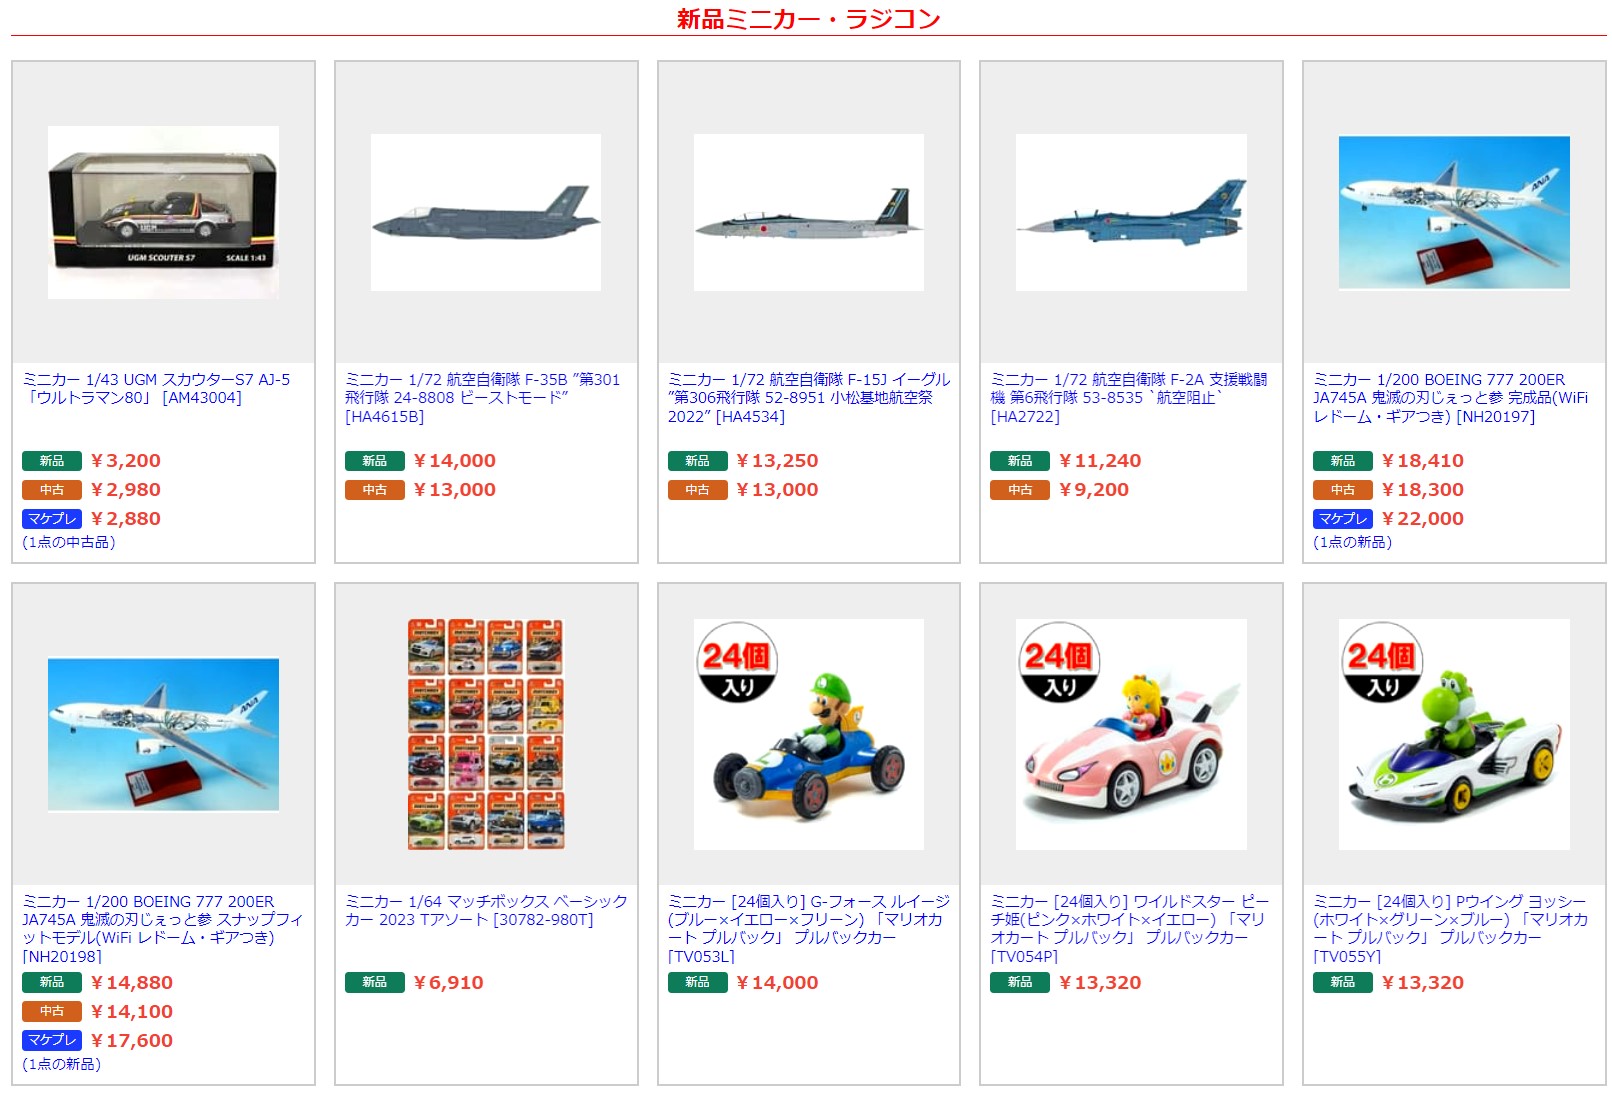Click the 新品 badge on ワイルドスター ピーチ姫
1612x1093 pixels.
pos(1020,983)
